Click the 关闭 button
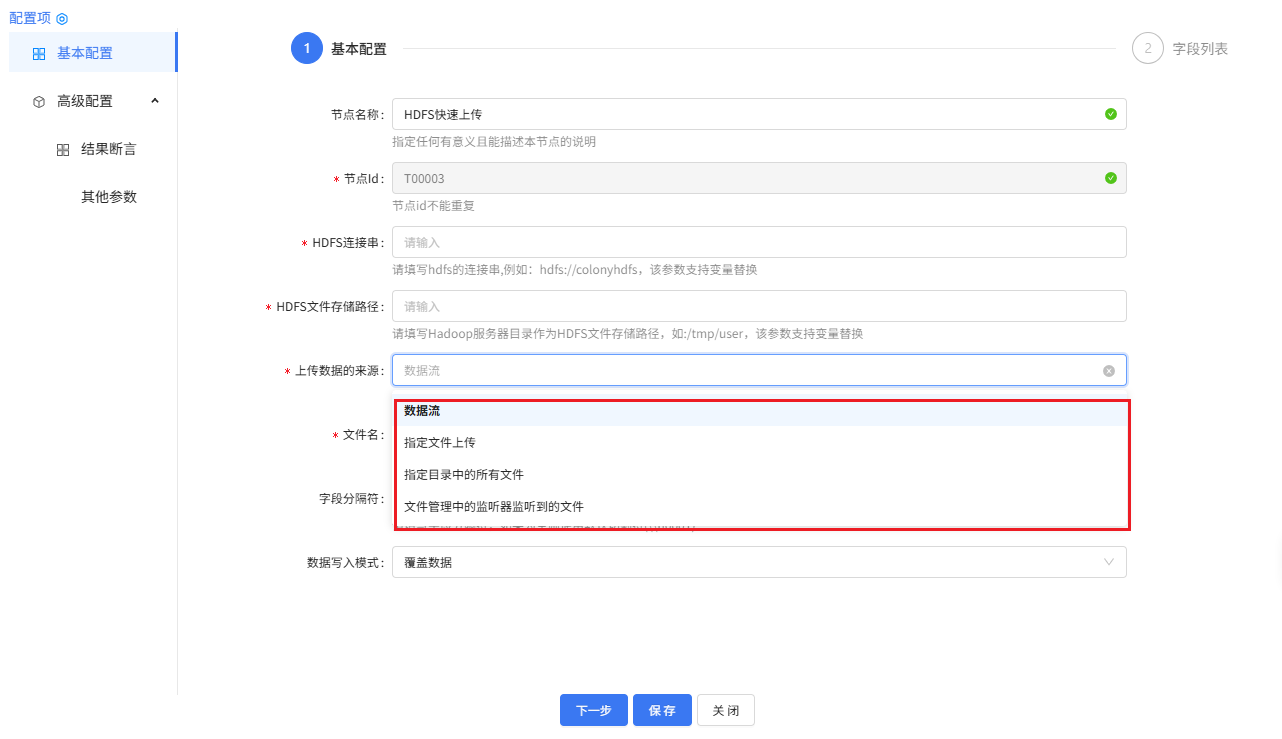This screenshot has height=739, width=1282. [x=725, y=710]
